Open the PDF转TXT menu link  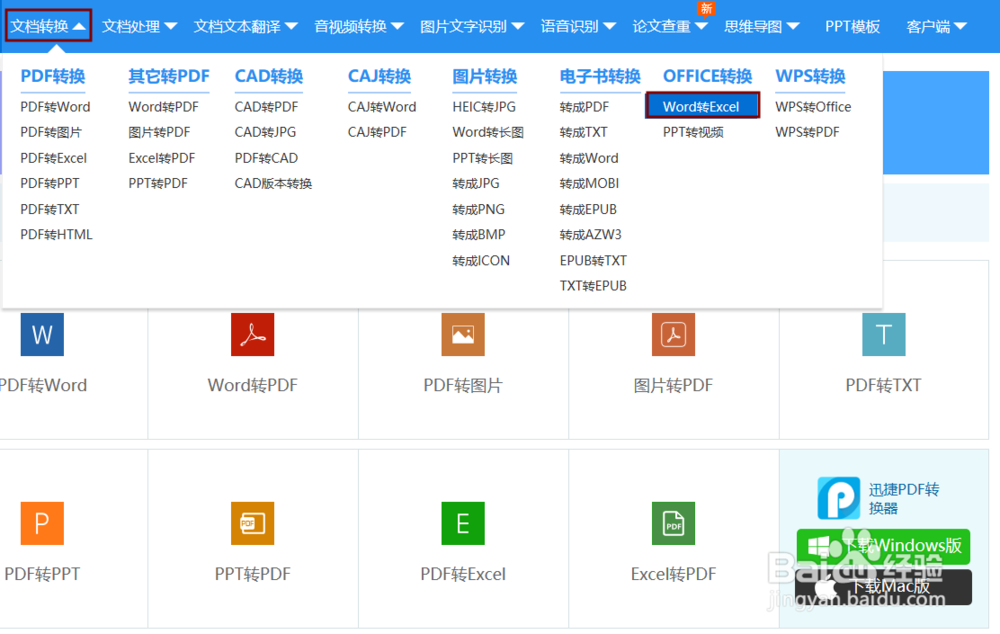50,209
